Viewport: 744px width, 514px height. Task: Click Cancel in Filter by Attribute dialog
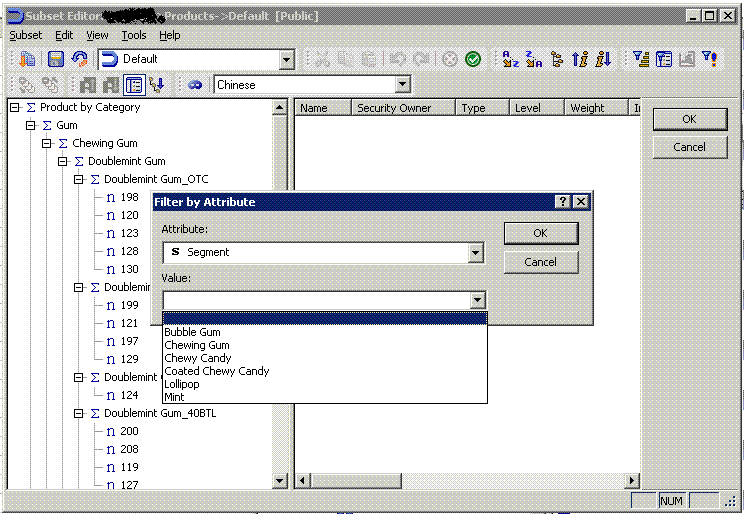pyautogui.click(x=540, y=262)
